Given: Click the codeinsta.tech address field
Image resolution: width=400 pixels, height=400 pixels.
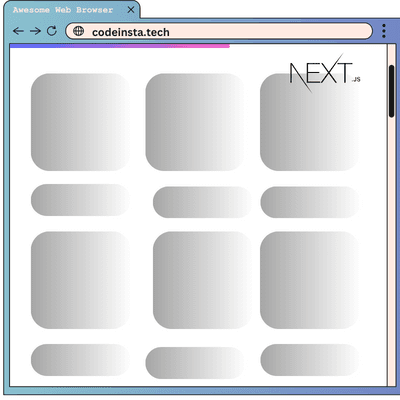Looking at the screenshot, I should click(x=219, y=31).
